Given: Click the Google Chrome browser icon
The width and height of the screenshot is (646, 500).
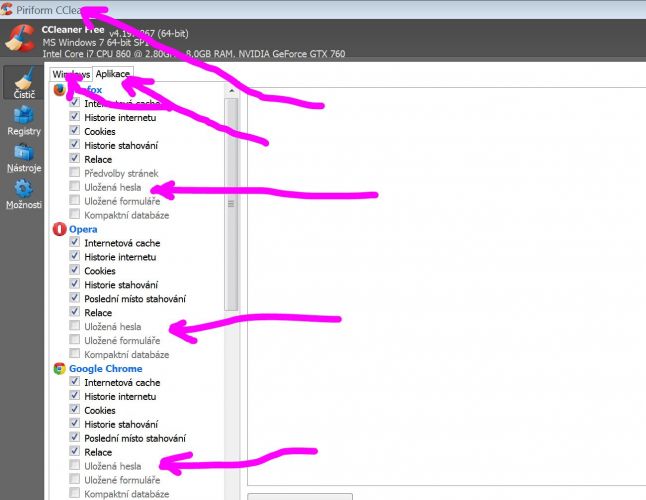Looking at the screenshot, I should click(x=60, y=369).
